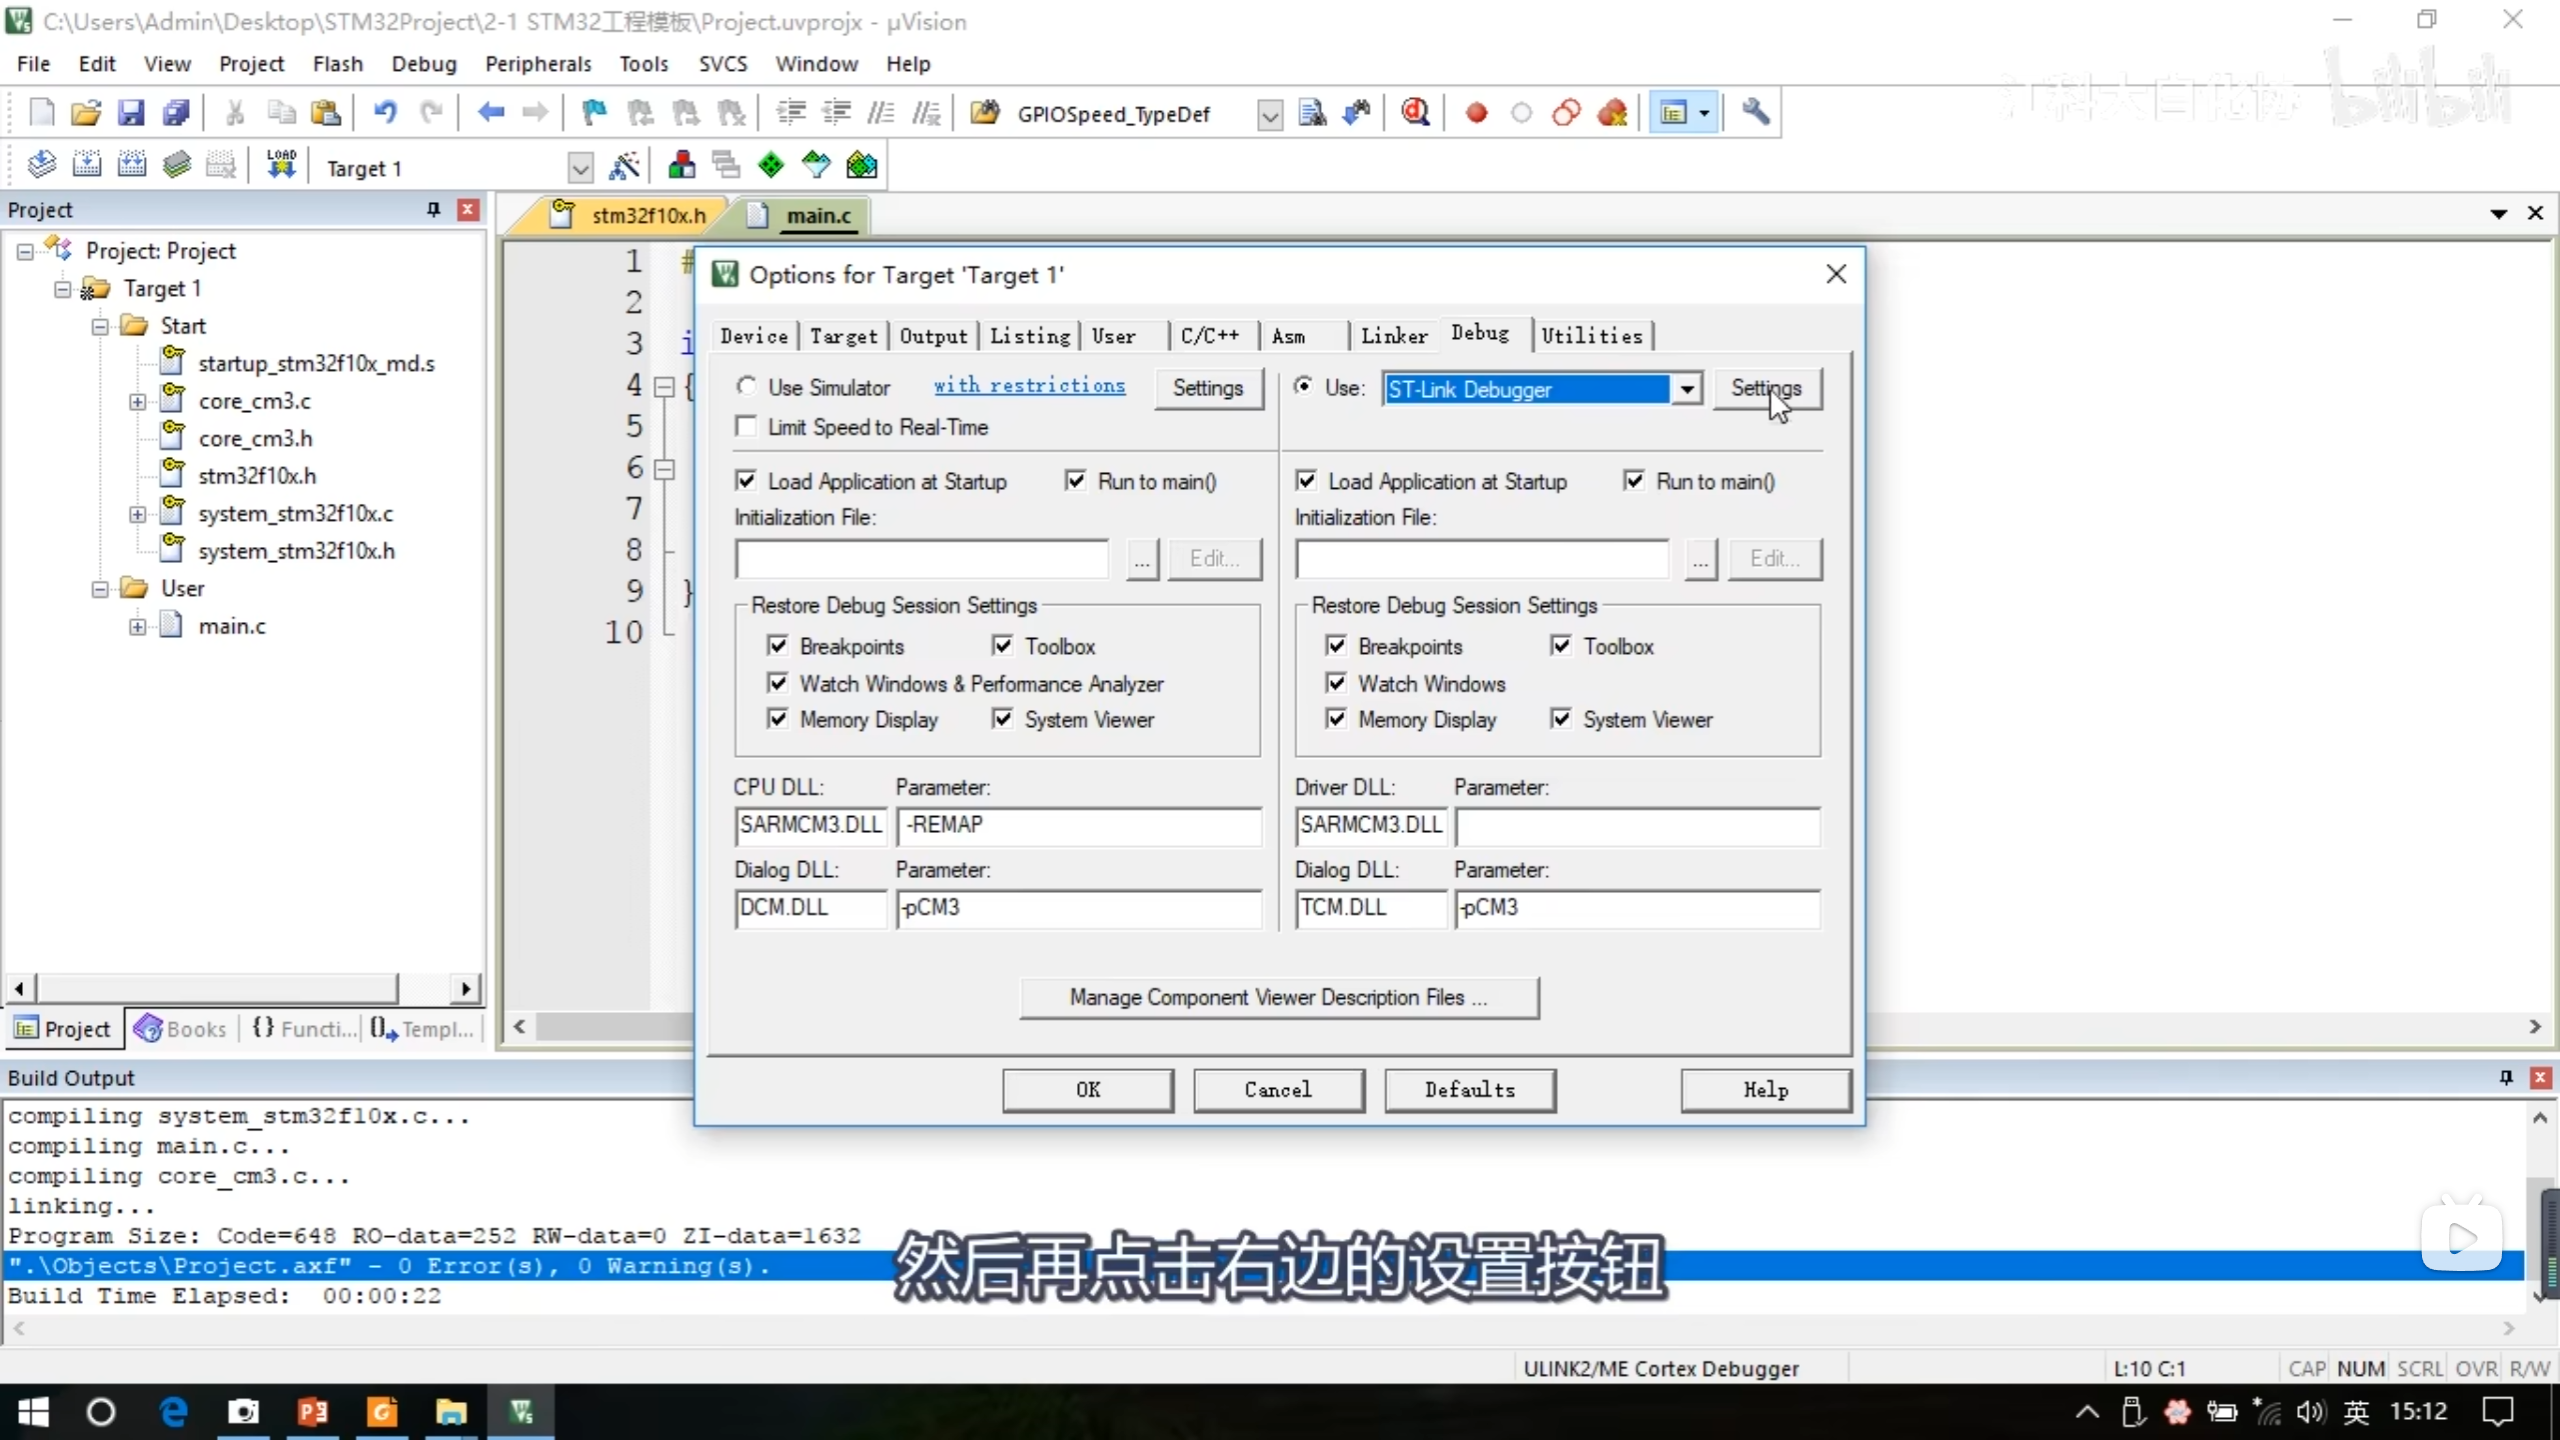2560x1440 pixels.
Task: Click the Manage Run-Time Environment green diamond icon
Action: 771,165
